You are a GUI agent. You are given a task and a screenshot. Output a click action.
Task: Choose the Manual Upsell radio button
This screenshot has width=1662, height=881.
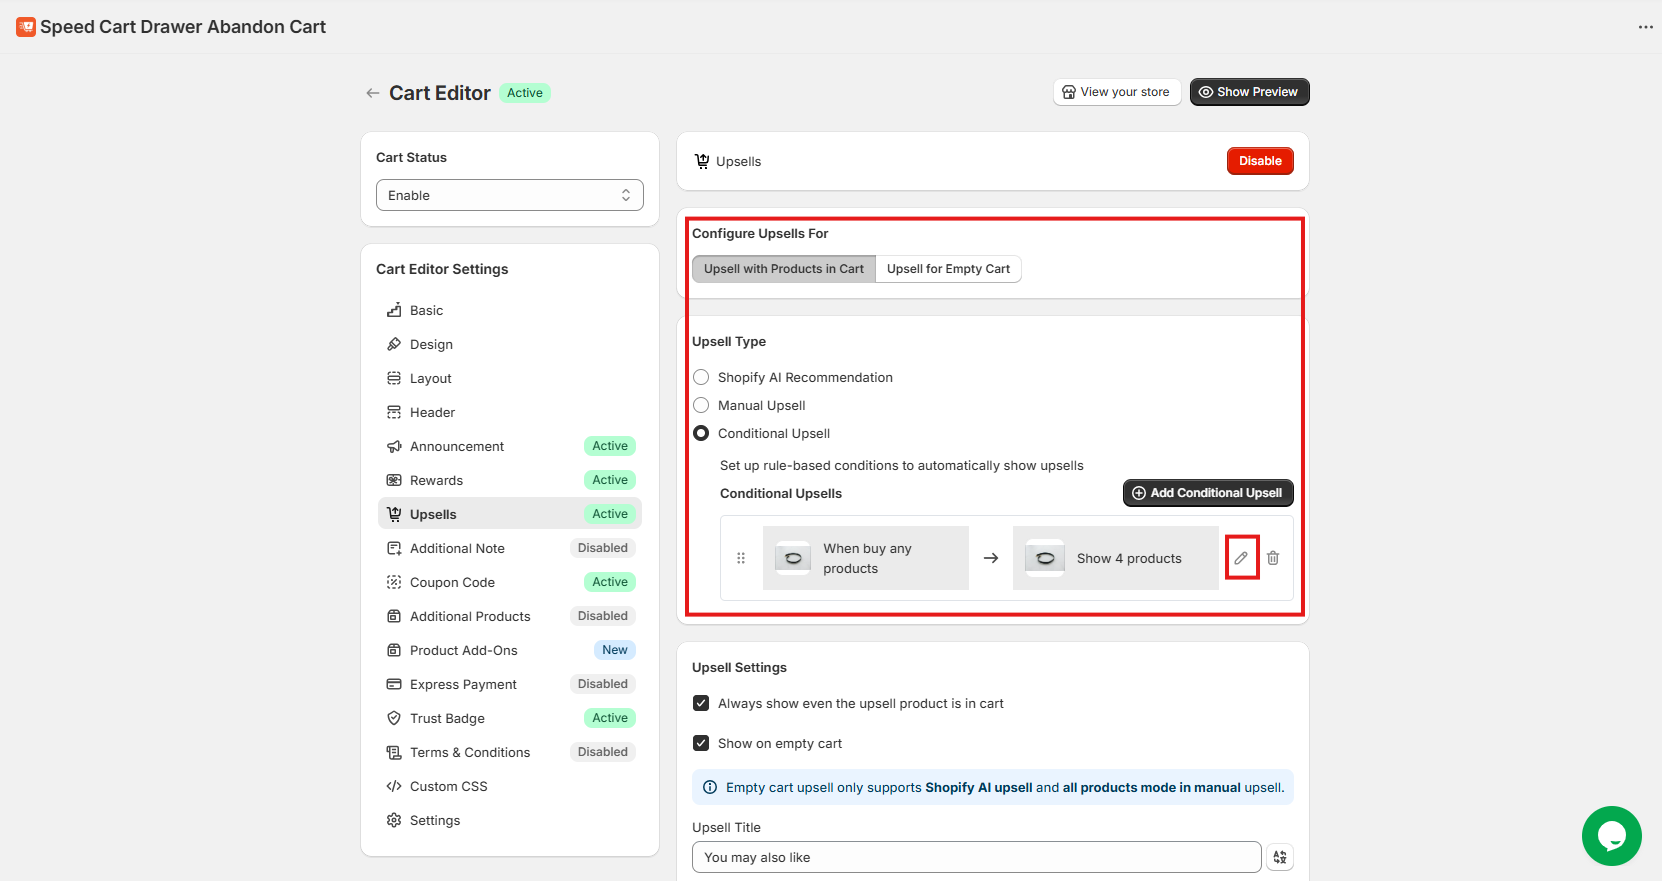(701, 405)
